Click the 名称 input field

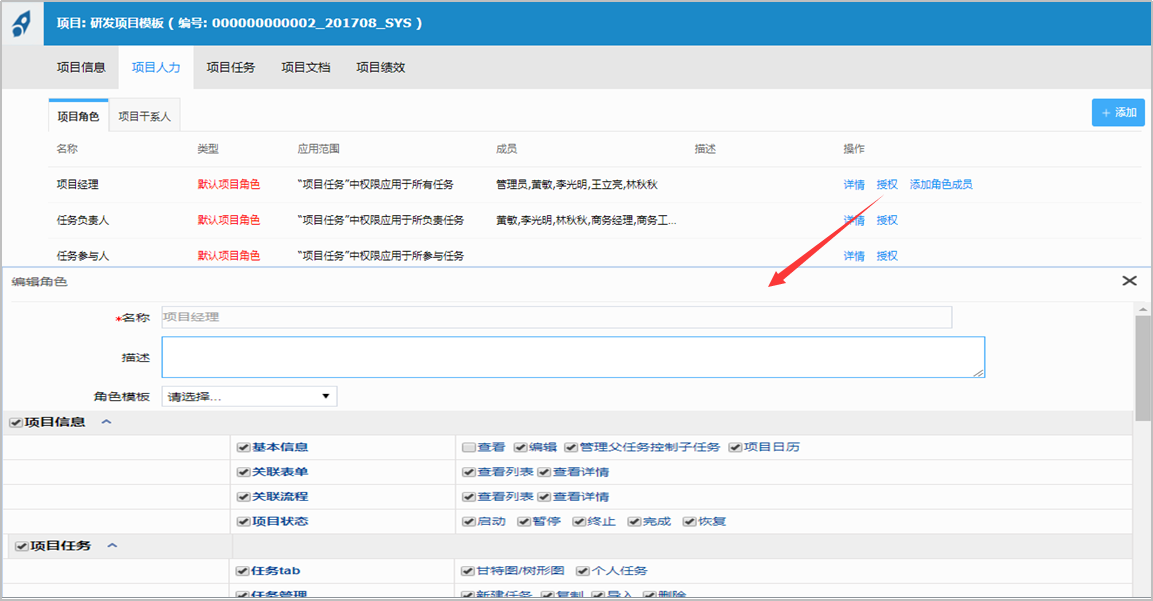coord(556,317)
